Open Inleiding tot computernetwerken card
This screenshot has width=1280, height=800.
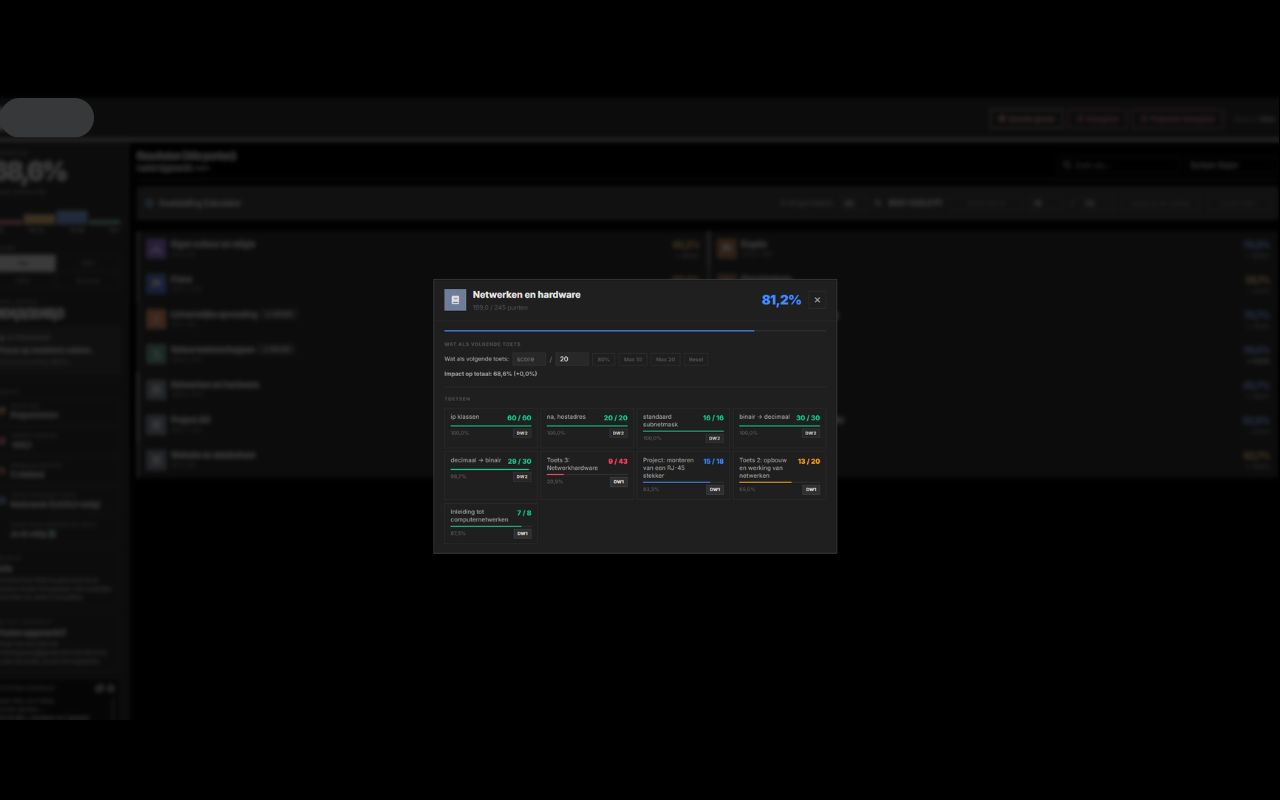click(x=491, y=523)
